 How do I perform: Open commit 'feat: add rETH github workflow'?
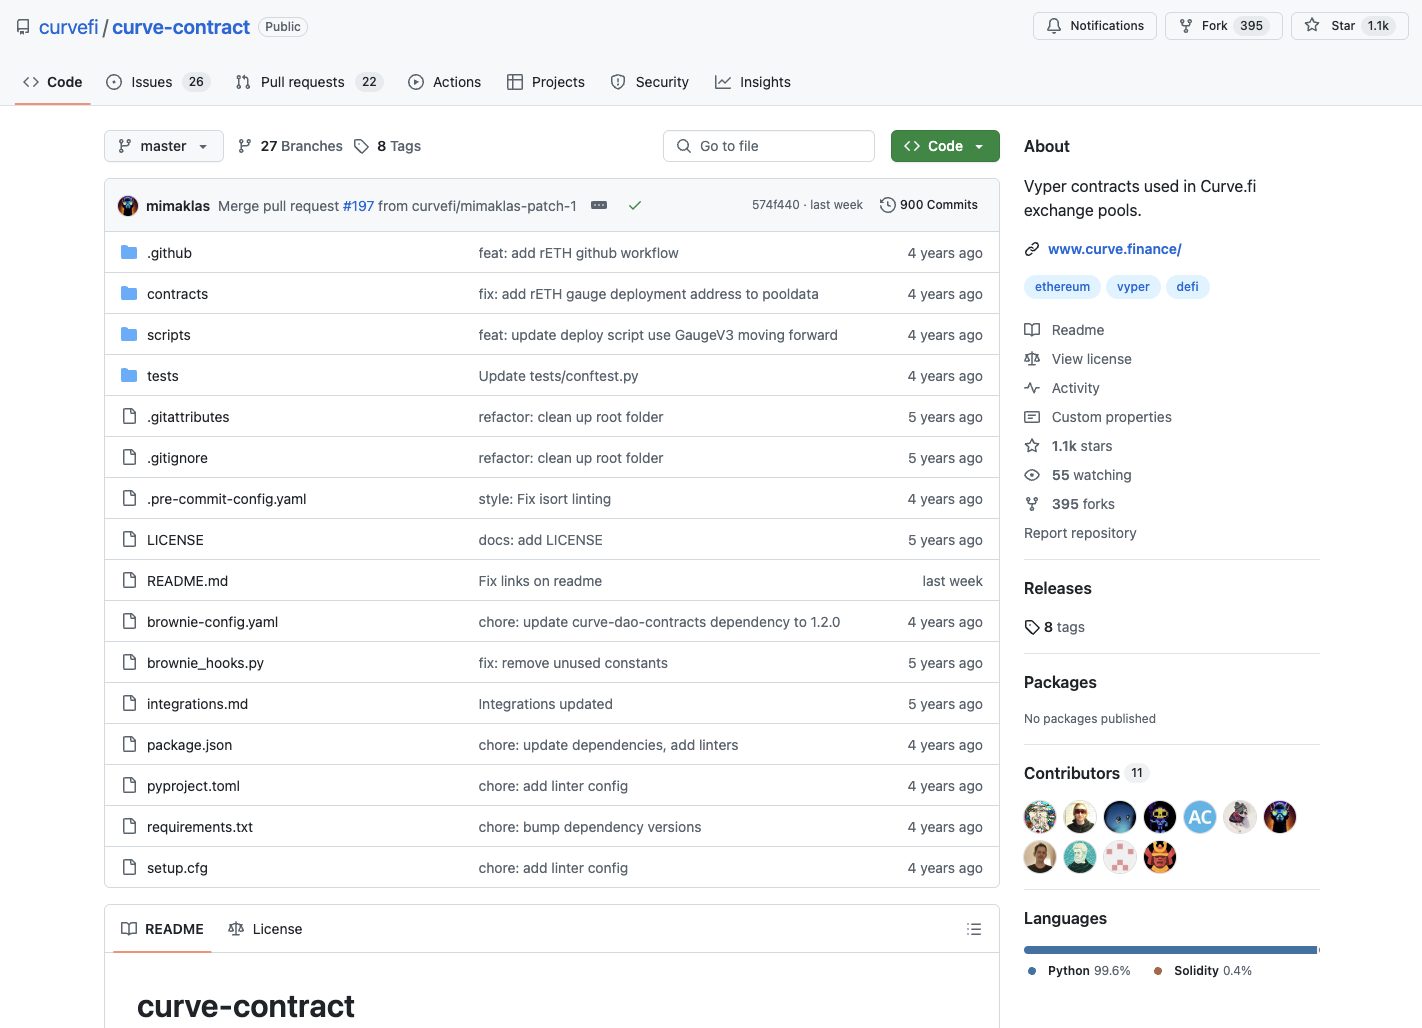pos(578,253)
